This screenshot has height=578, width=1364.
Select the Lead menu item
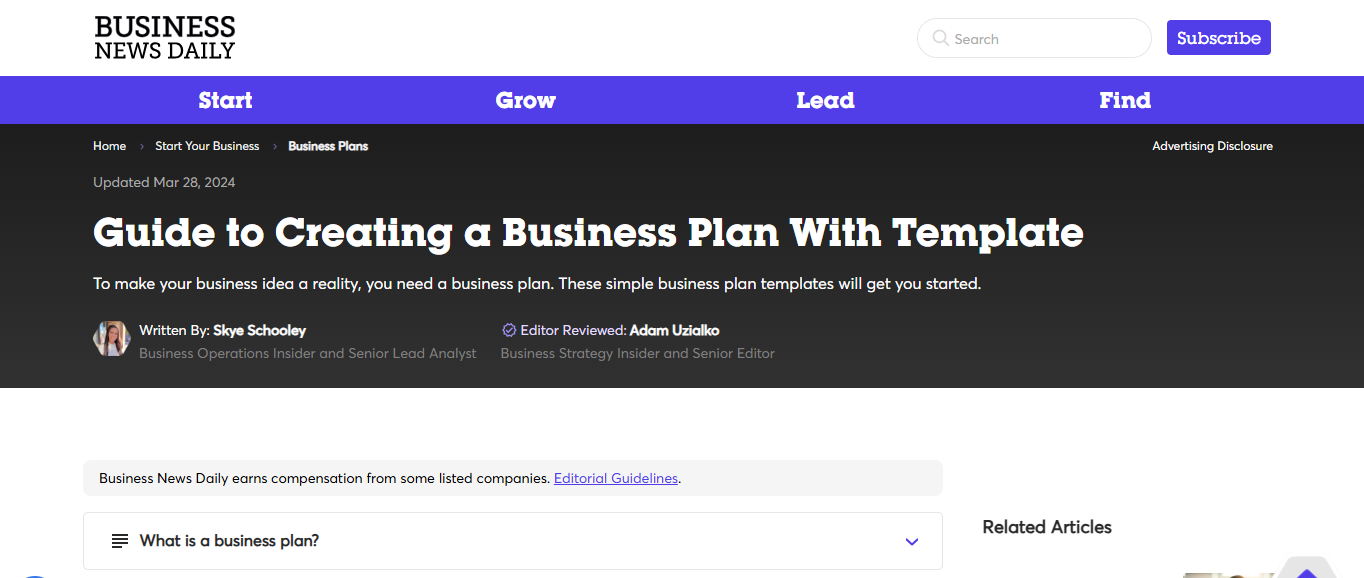click(x=825, y=100)
